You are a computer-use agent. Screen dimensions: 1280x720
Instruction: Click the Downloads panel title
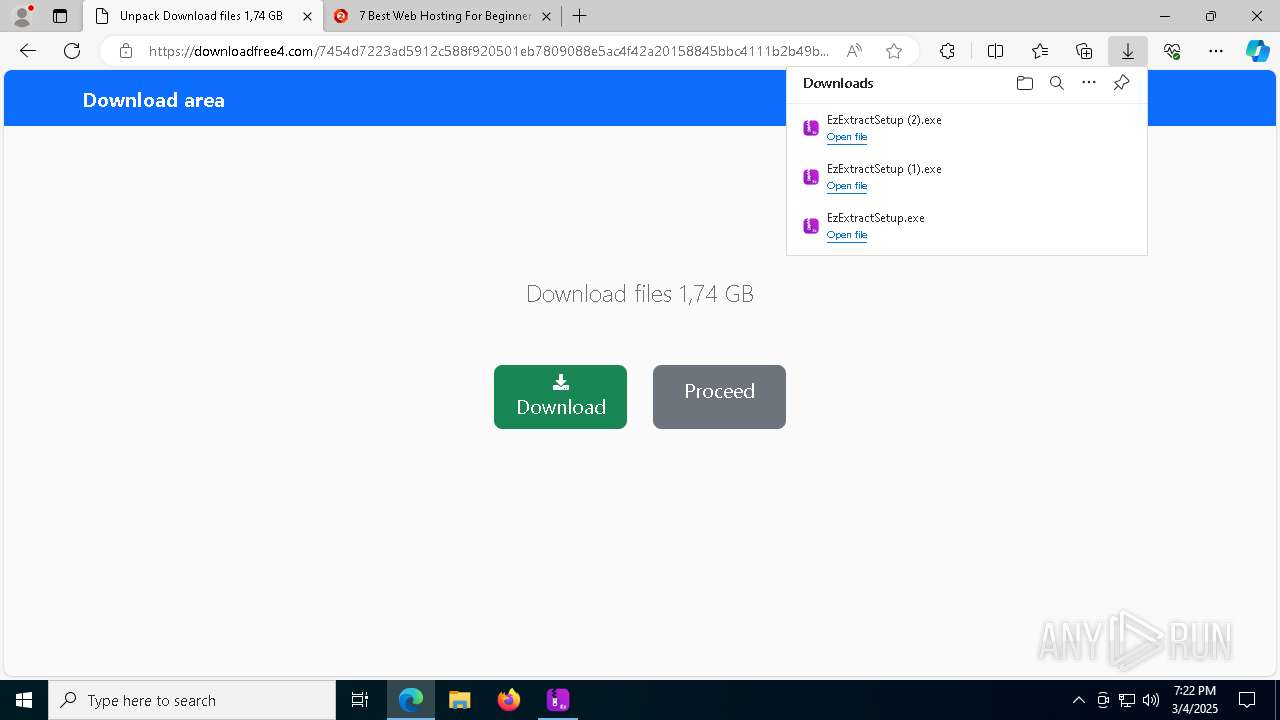point(838,83)
